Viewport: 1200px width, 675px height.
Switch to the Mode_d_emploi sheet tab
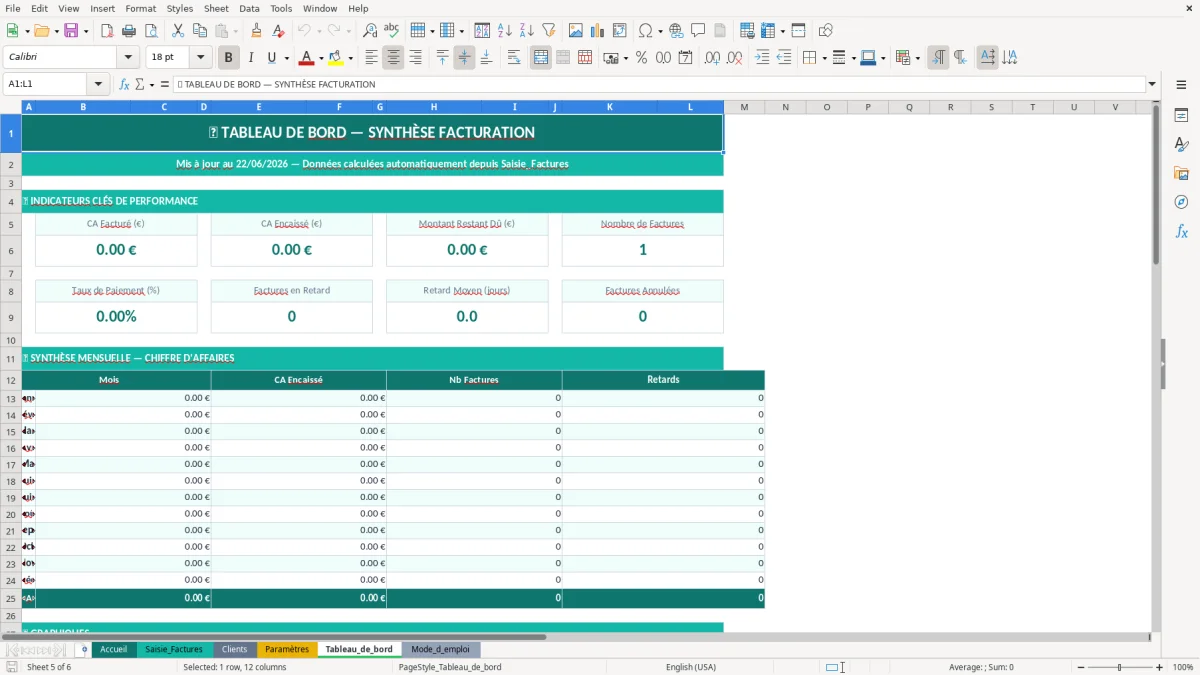[x=440, y=649]
